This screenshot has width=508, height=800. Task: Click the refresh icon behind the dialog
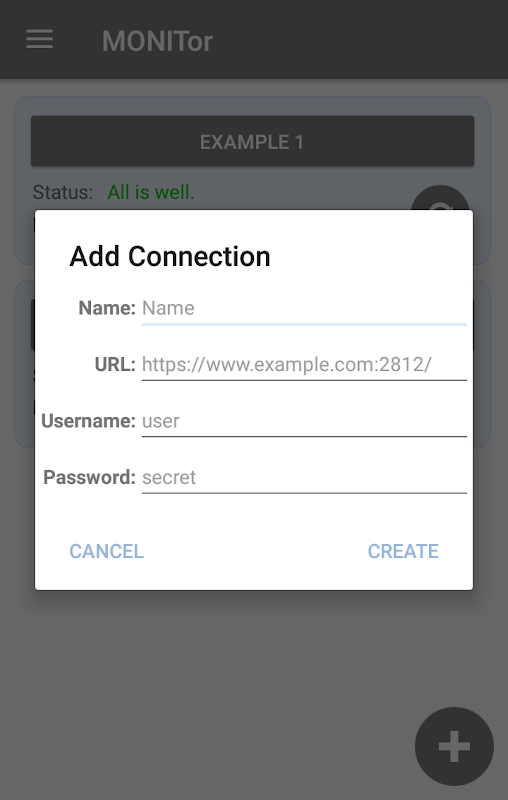pyautogui.click(x=440, y=198)
